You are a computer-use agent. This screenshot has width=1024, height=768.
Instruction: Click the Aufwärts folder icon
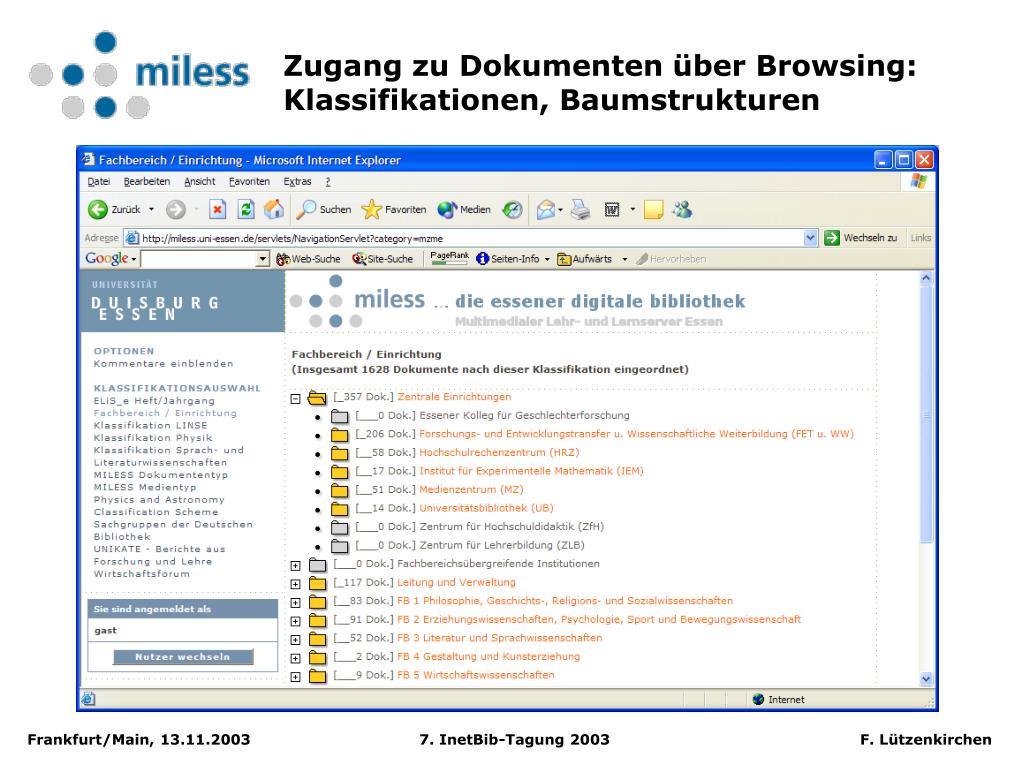pyautogui.click(x=564, y=259)
